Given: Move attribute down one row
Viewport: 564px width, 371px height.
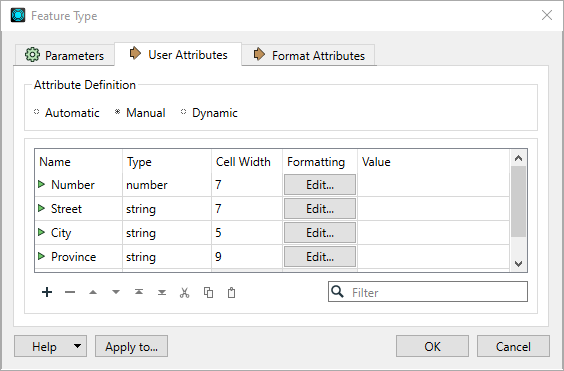Looking at the screenshot, I should click(x=116, y=292).
